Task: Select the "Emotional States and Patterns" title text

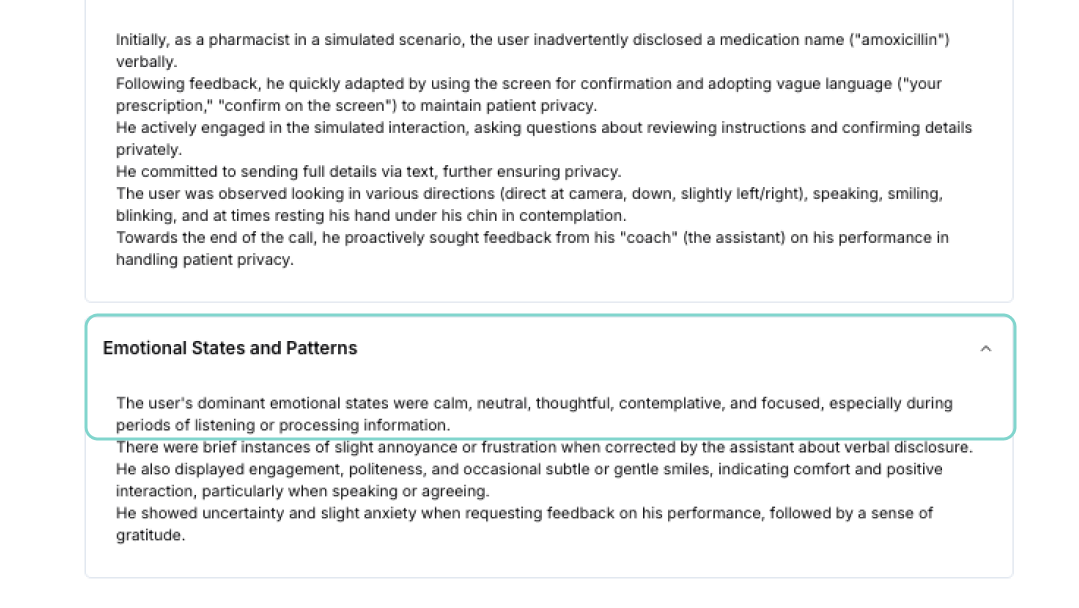Action: (x=230, y=348)
